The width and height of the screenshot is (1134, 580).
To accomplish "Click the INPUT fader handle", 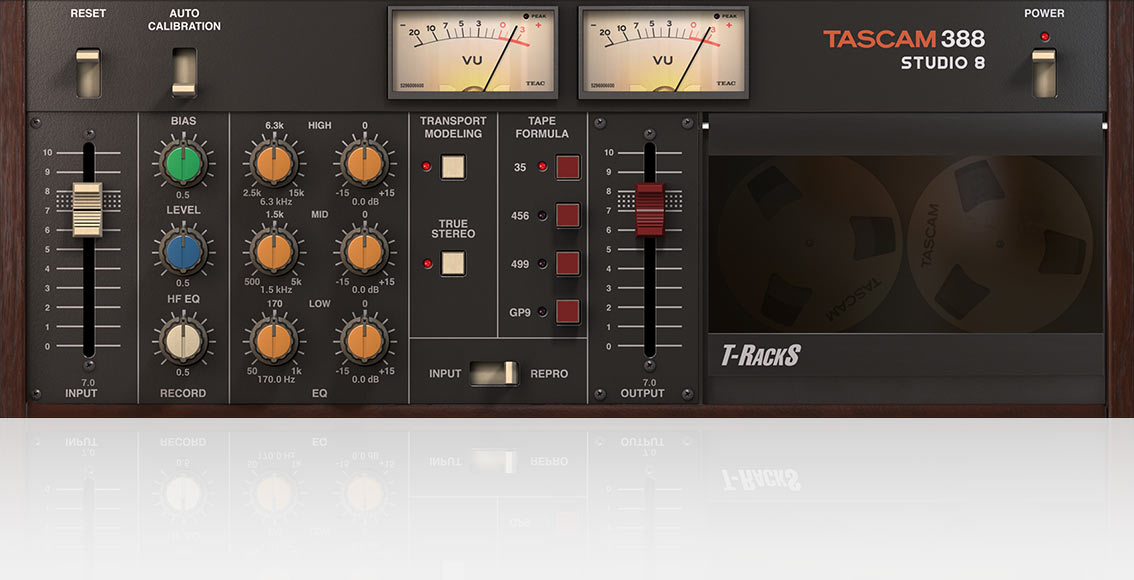I will pos(88,210).
